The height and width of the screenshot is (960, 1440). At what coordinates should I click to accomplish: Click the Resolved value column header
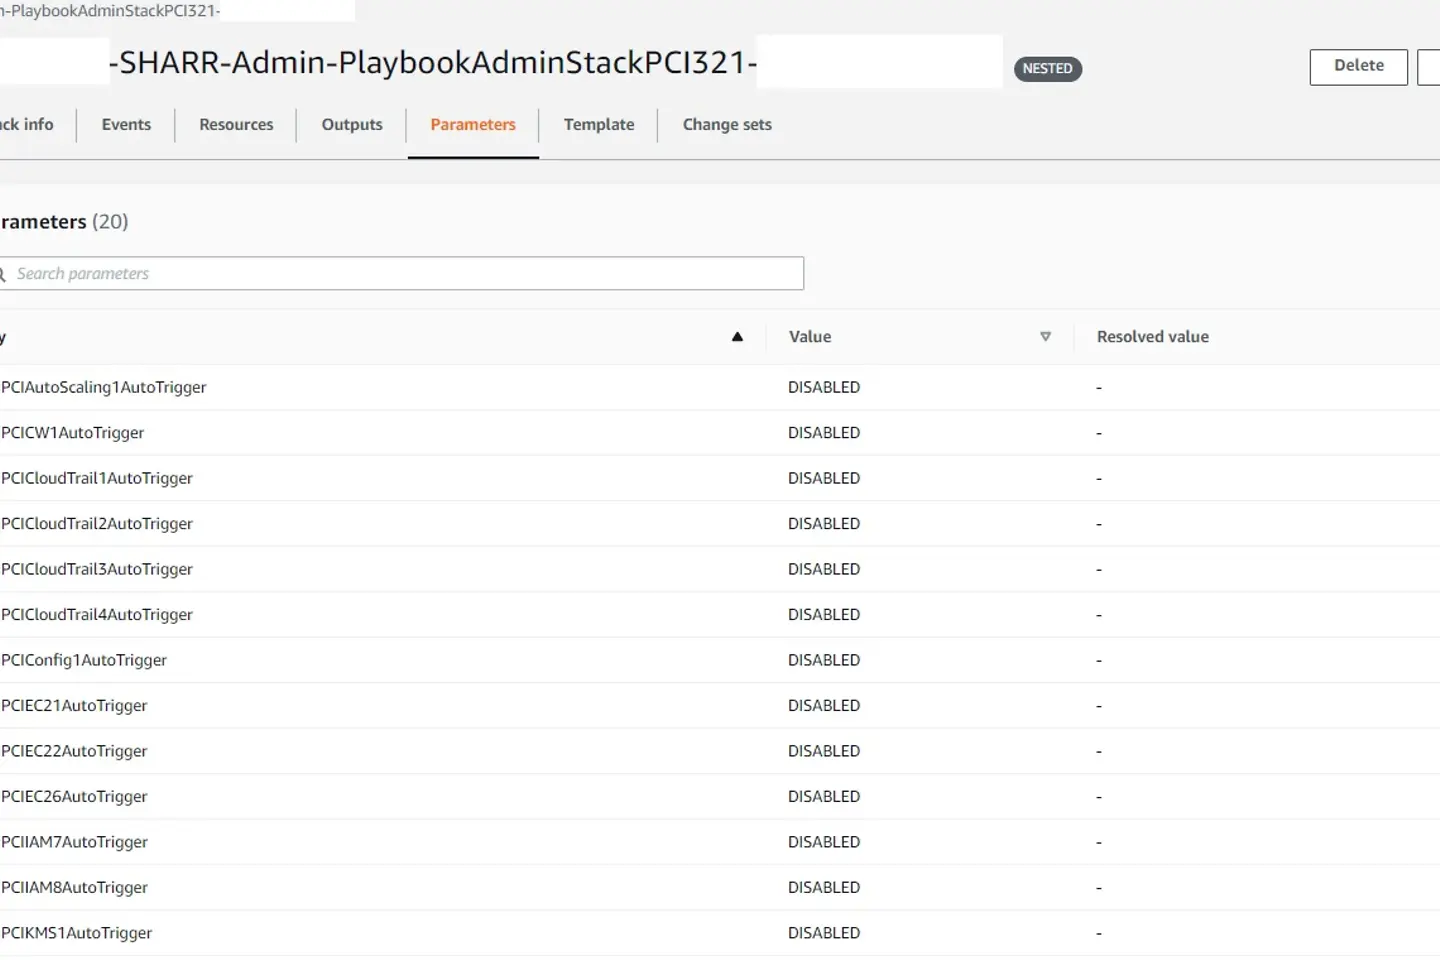pyautogui.click(x=1152, y=337)
